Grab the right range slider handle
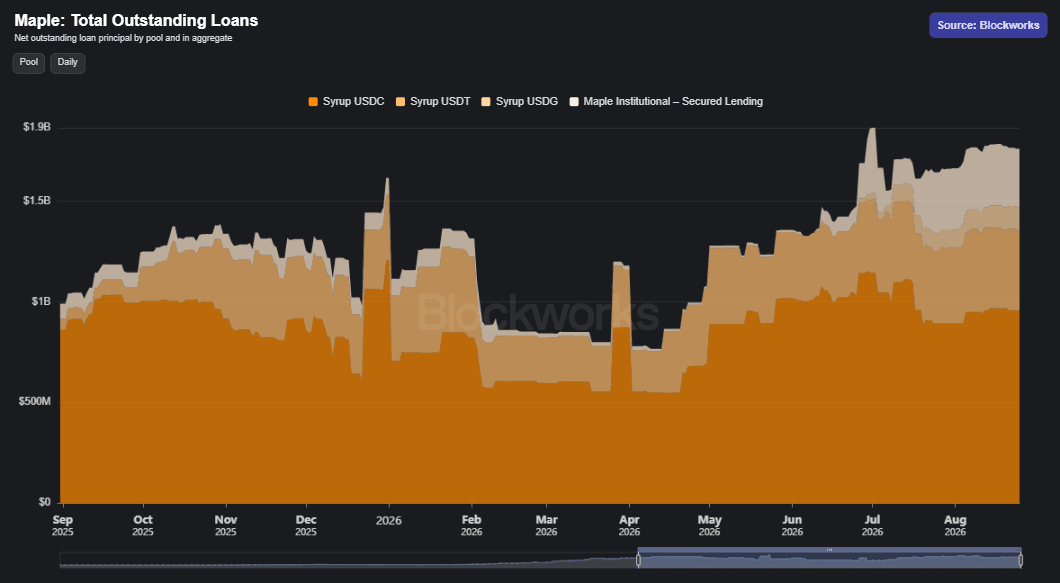1060x583 pixels. (x=1020, y=560)
